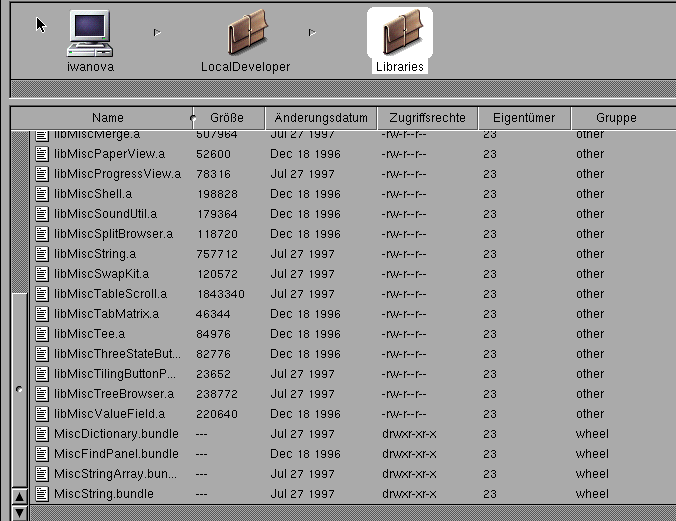Viewport: 676px width, 521px height.
Task: Click file icon beside MiscDictionary.bundle
Action: (x=42, y=434)
